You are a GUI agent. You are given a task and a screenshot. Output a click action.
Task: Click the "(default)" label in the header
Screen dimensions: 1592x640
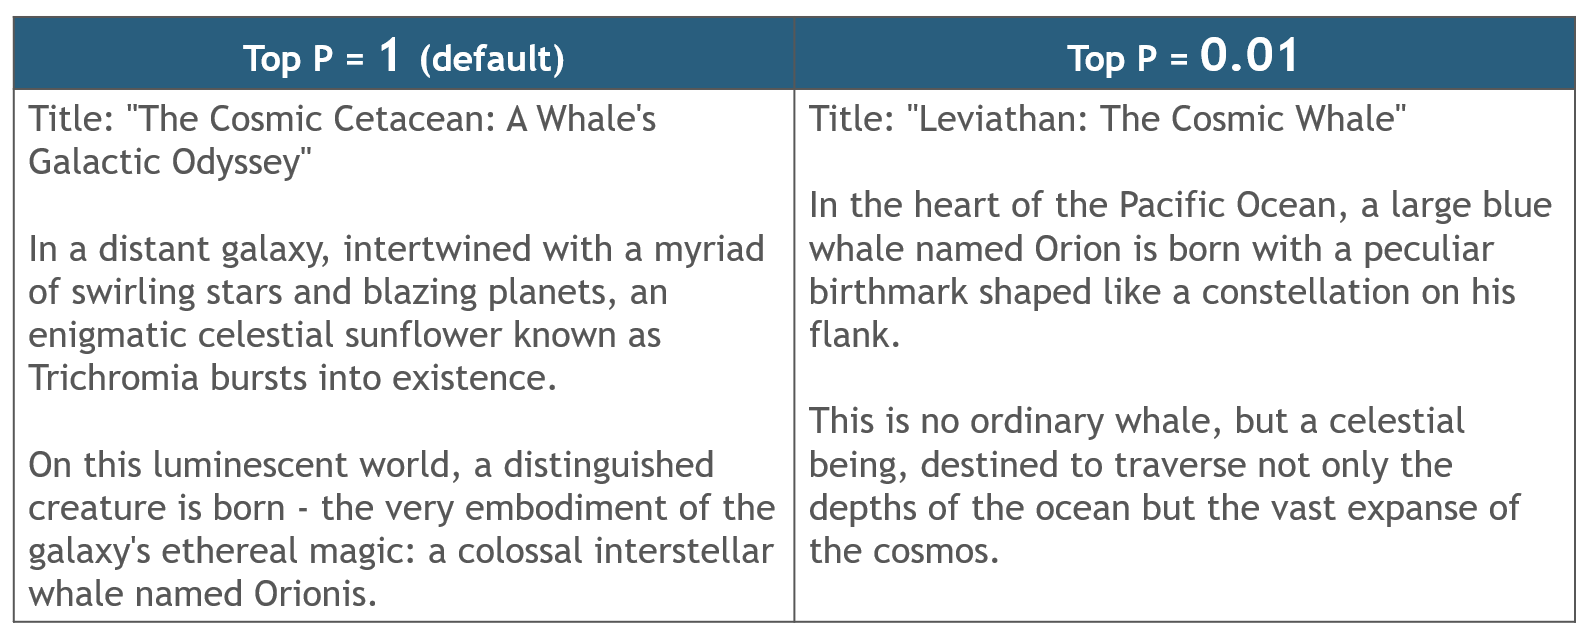(492, 59)
